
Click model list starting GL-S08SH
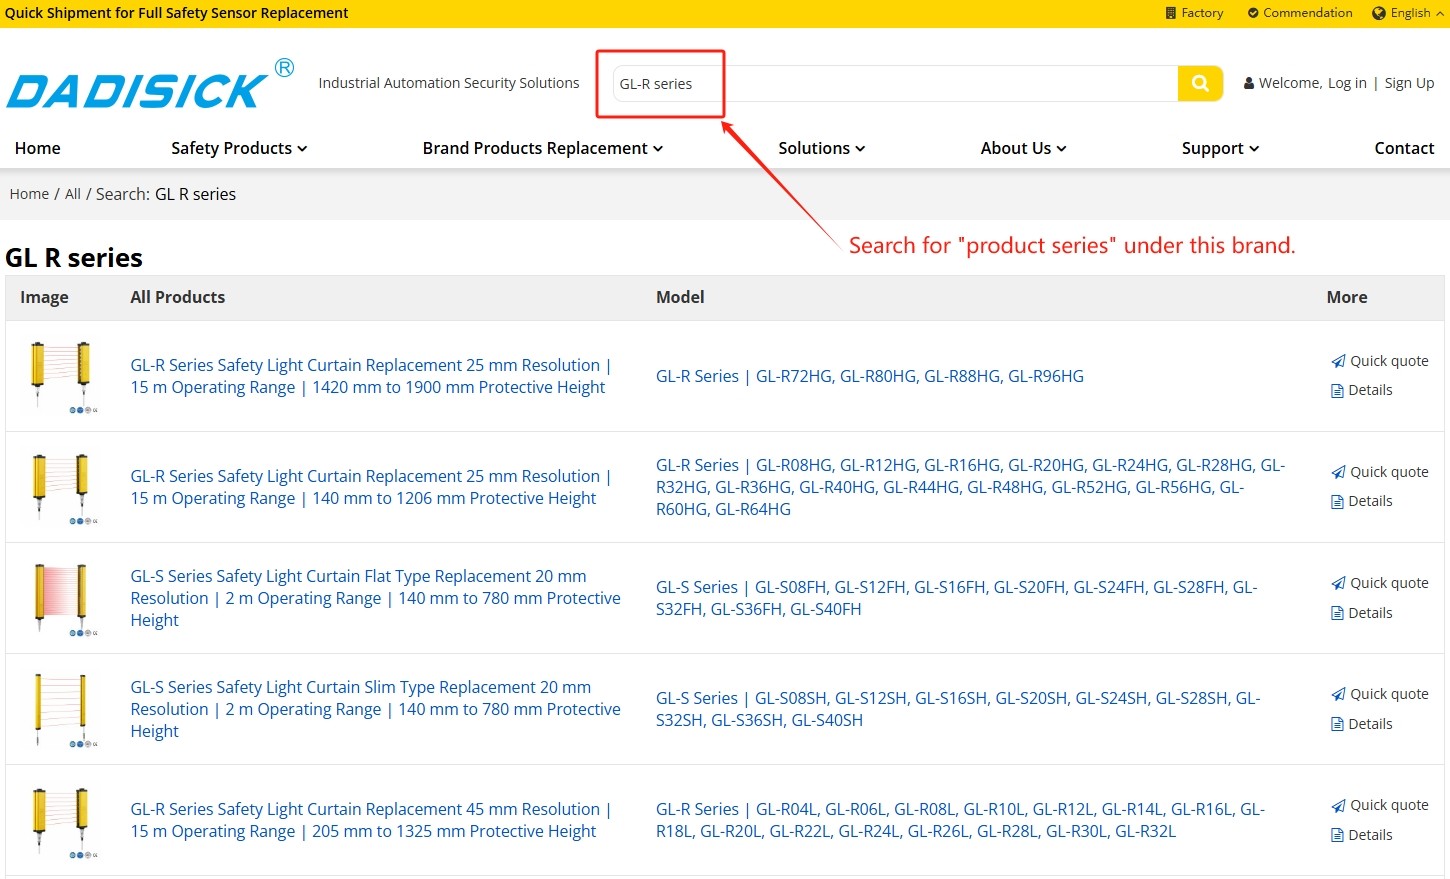958,709
